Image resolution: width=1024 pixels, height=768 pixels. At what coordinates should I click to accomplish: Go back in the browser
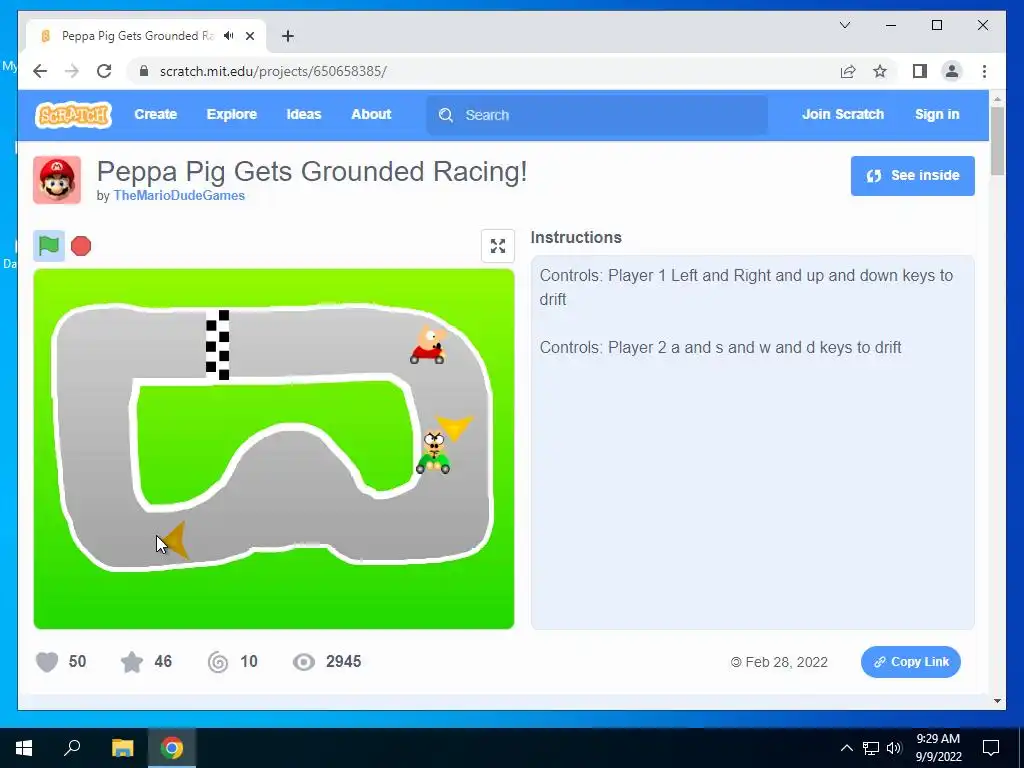coord(40,71)
